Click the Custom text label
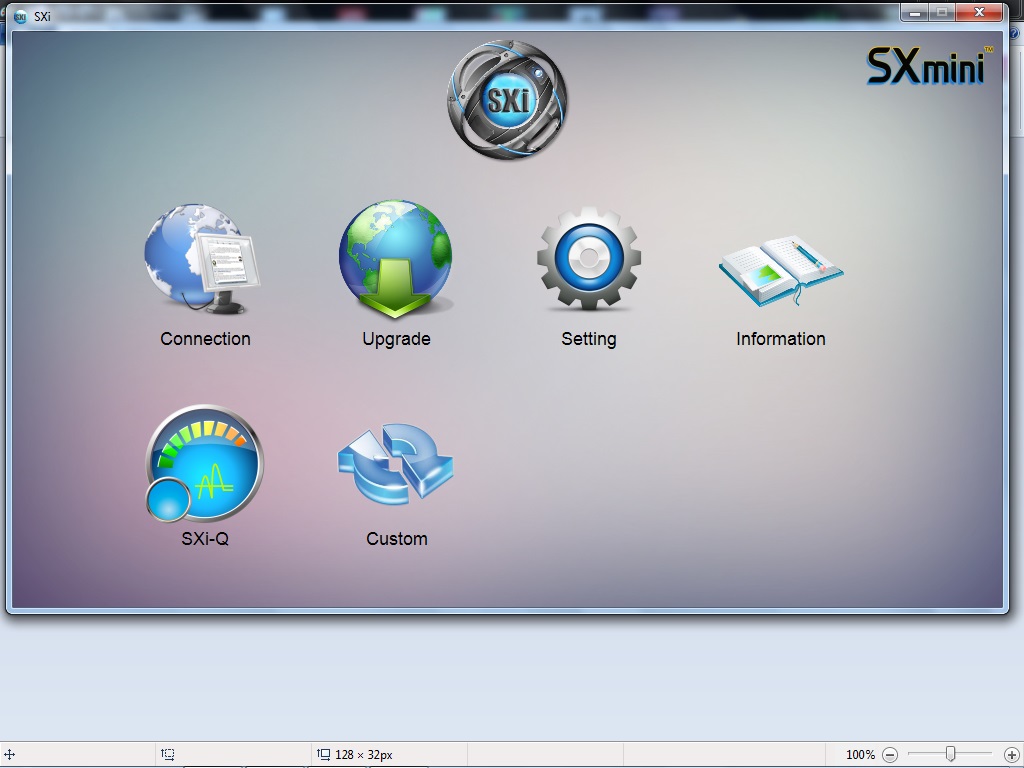This screenshot has width=1024, height=768. (x=396, y=539)
